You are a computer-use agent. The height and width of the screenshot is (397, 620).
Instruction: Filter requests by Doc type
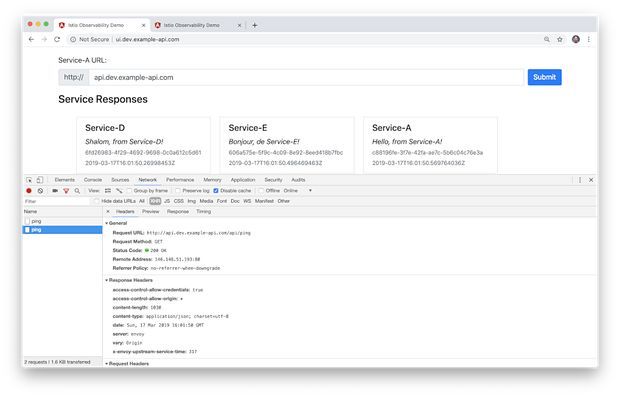[235, 201]
